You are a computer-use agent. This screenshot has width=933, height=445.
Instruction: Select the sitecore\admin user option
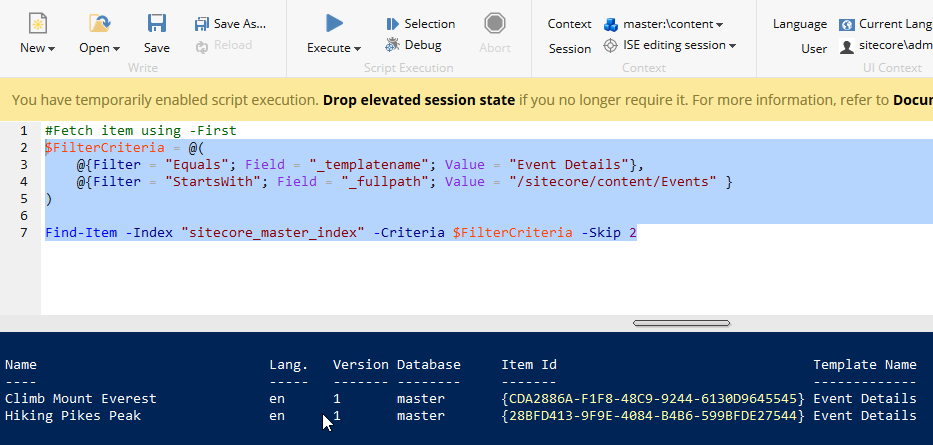886,46
